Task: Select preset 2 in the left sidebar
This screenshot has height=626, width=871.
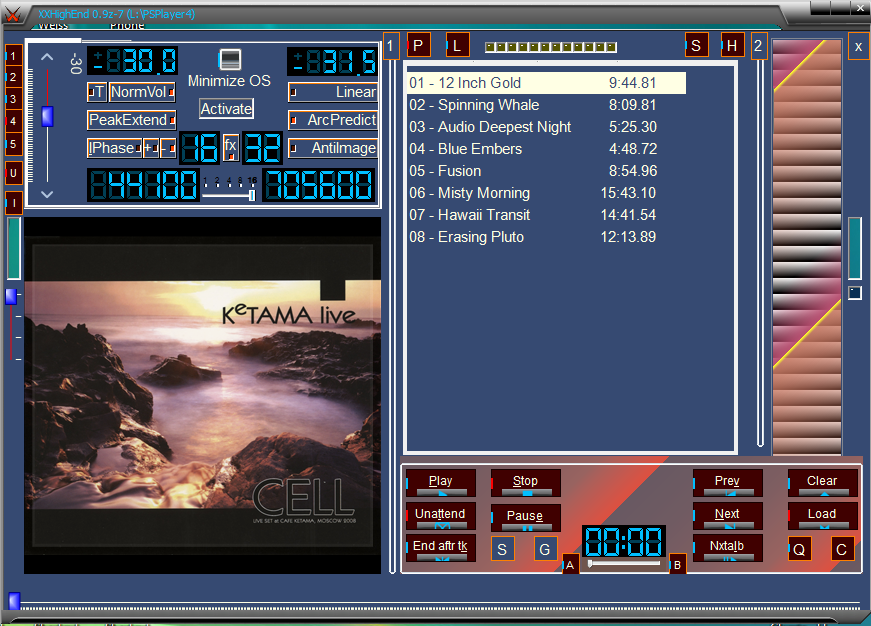Action: (x=13, y=77)
